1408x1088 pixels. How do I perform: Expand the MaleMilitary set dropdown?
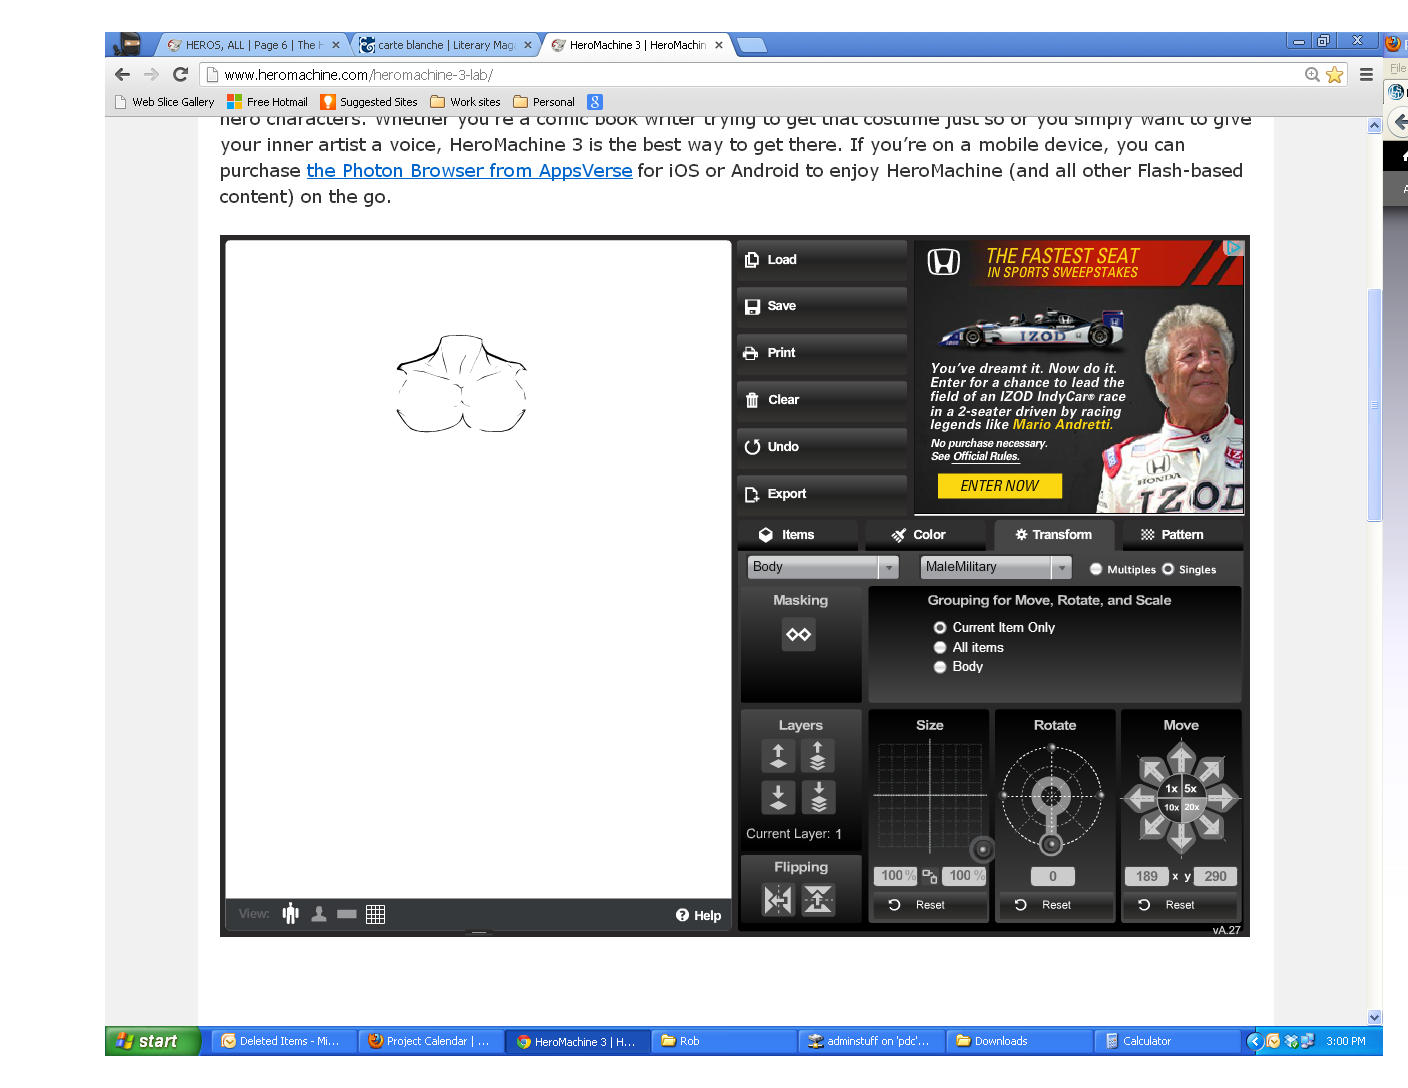pyautogui.click(x=1060, y=568)
